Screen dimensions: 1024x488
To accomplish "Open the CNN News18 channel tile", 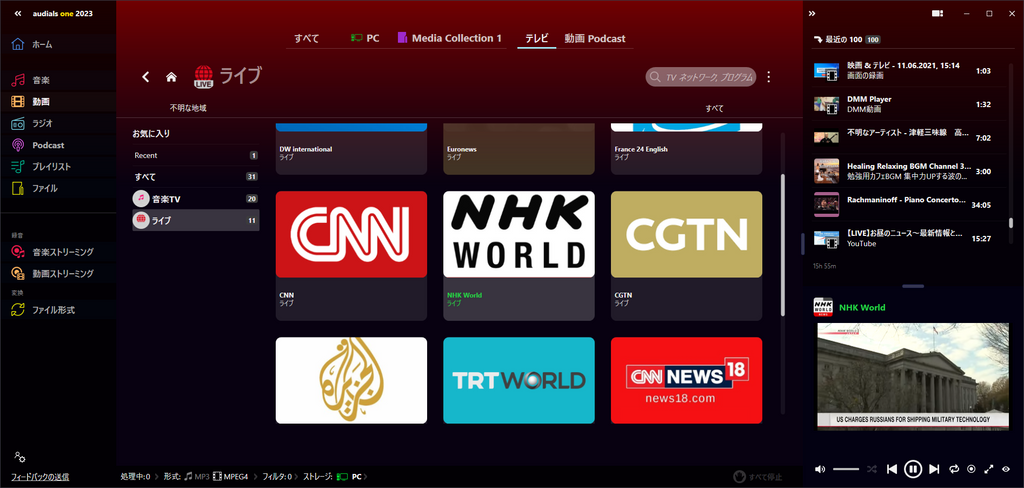I will tap(686, 380).
